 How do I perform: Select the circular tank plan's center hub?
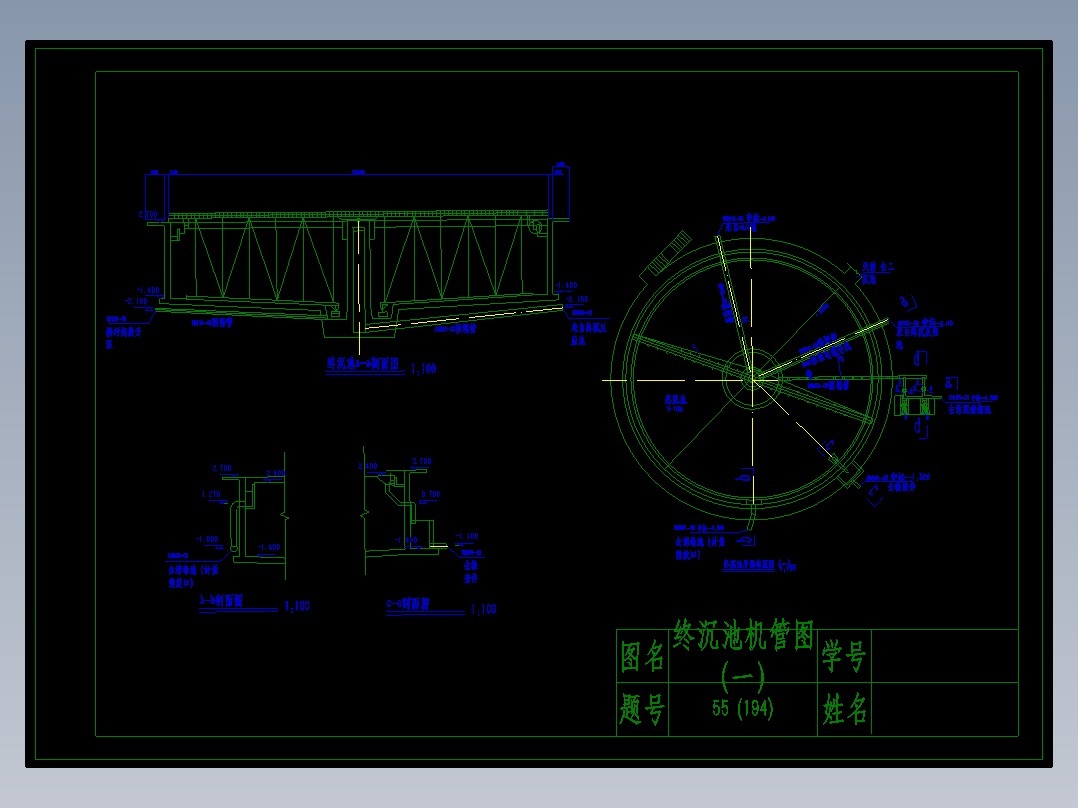coord(752,379)
